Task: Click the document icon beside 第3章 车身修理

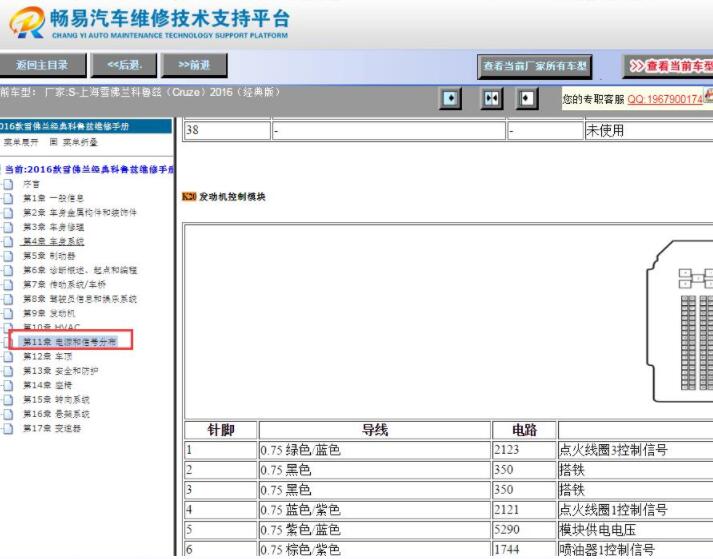Action: pos(8,227)
